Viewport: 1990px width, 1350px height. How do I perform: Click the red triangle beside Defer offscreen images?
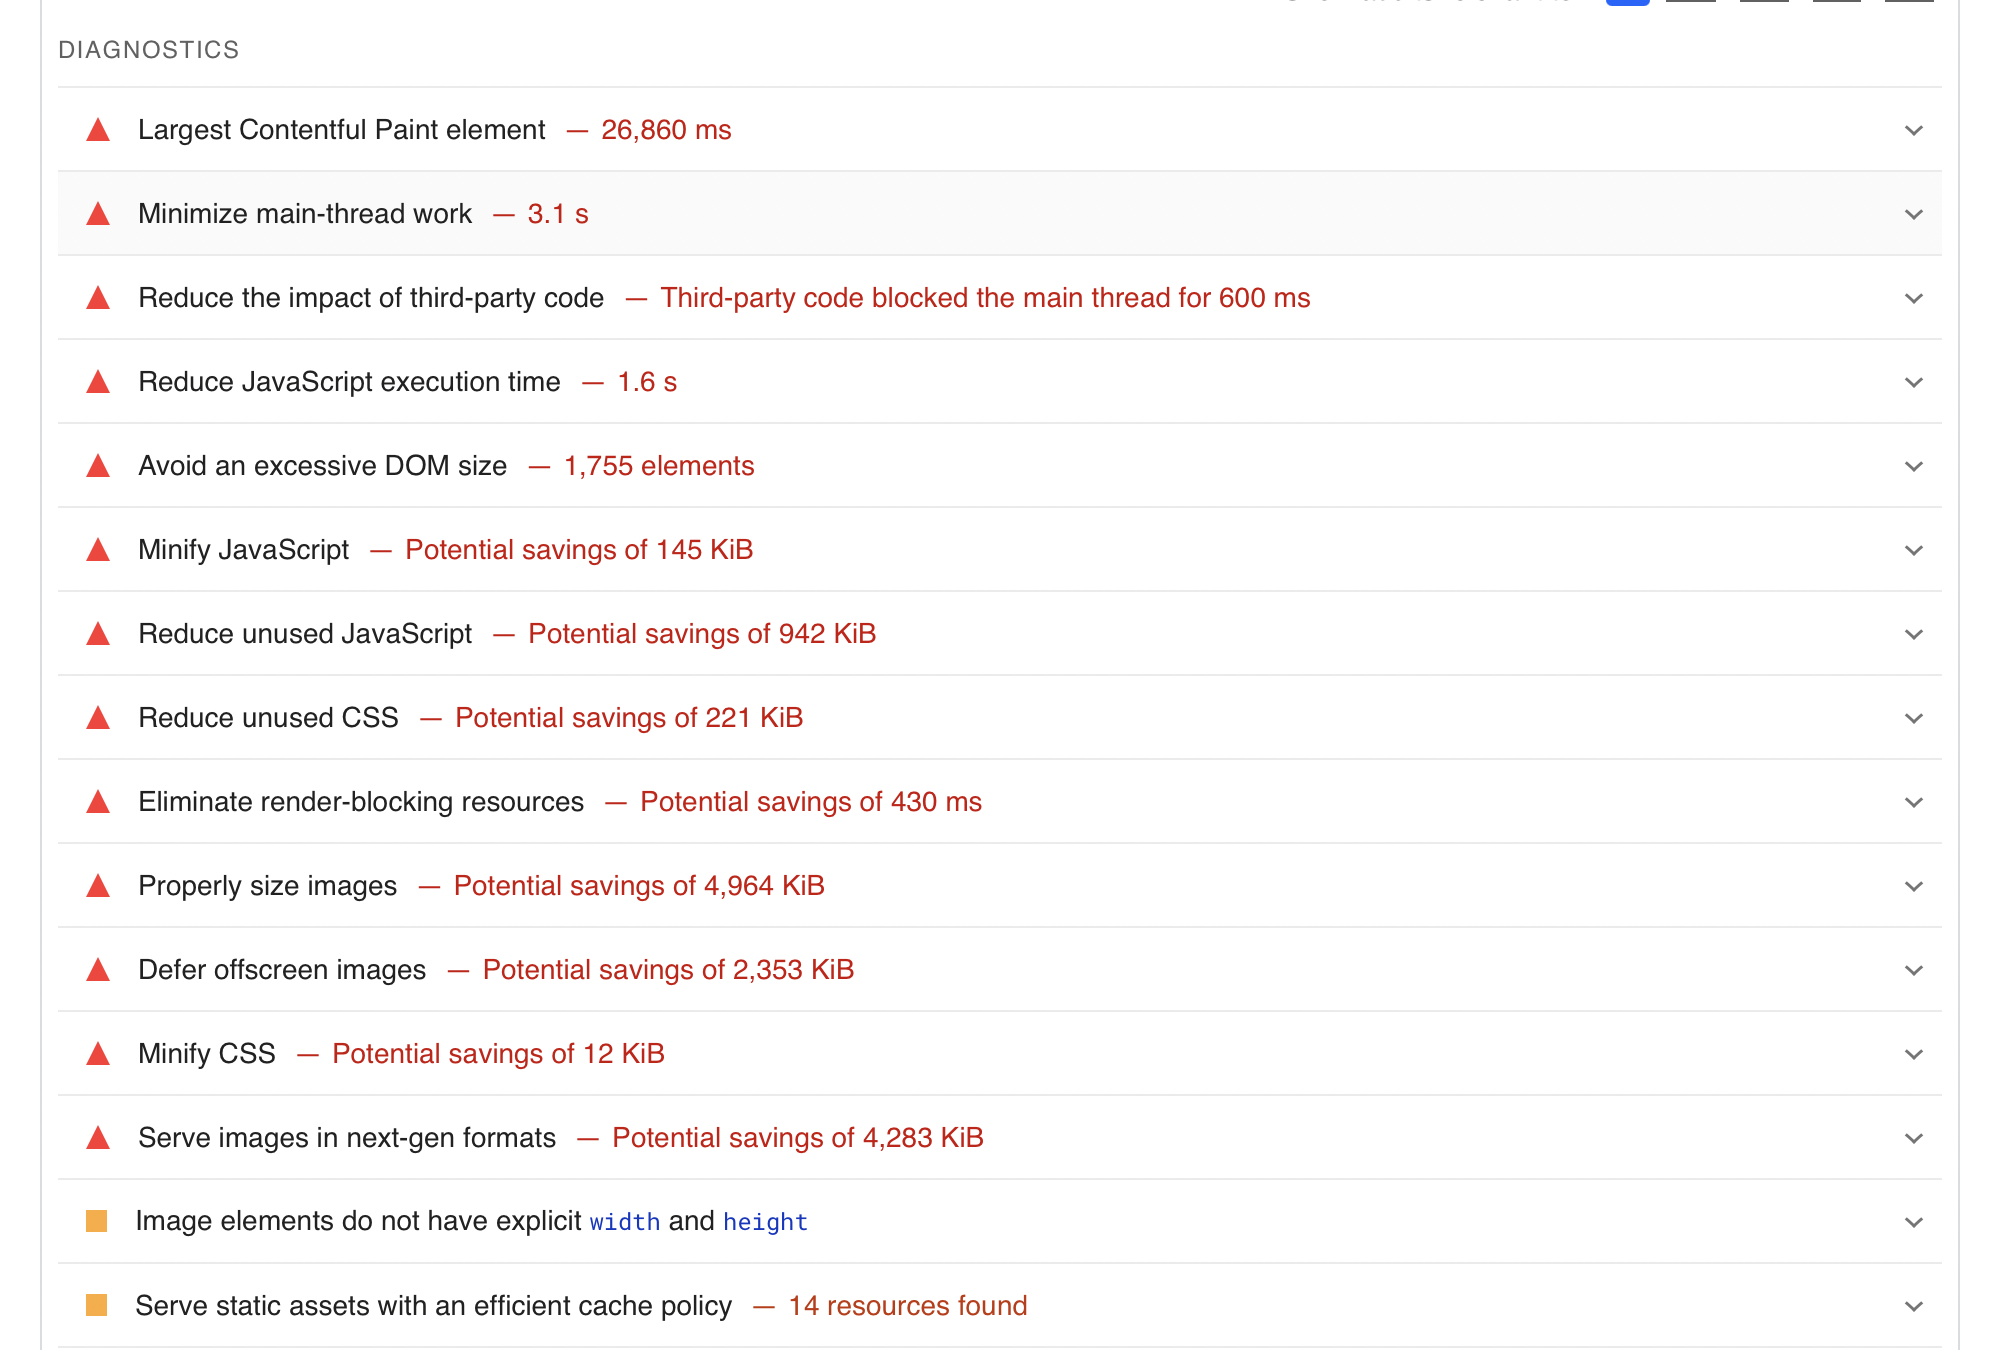(98, 970)
